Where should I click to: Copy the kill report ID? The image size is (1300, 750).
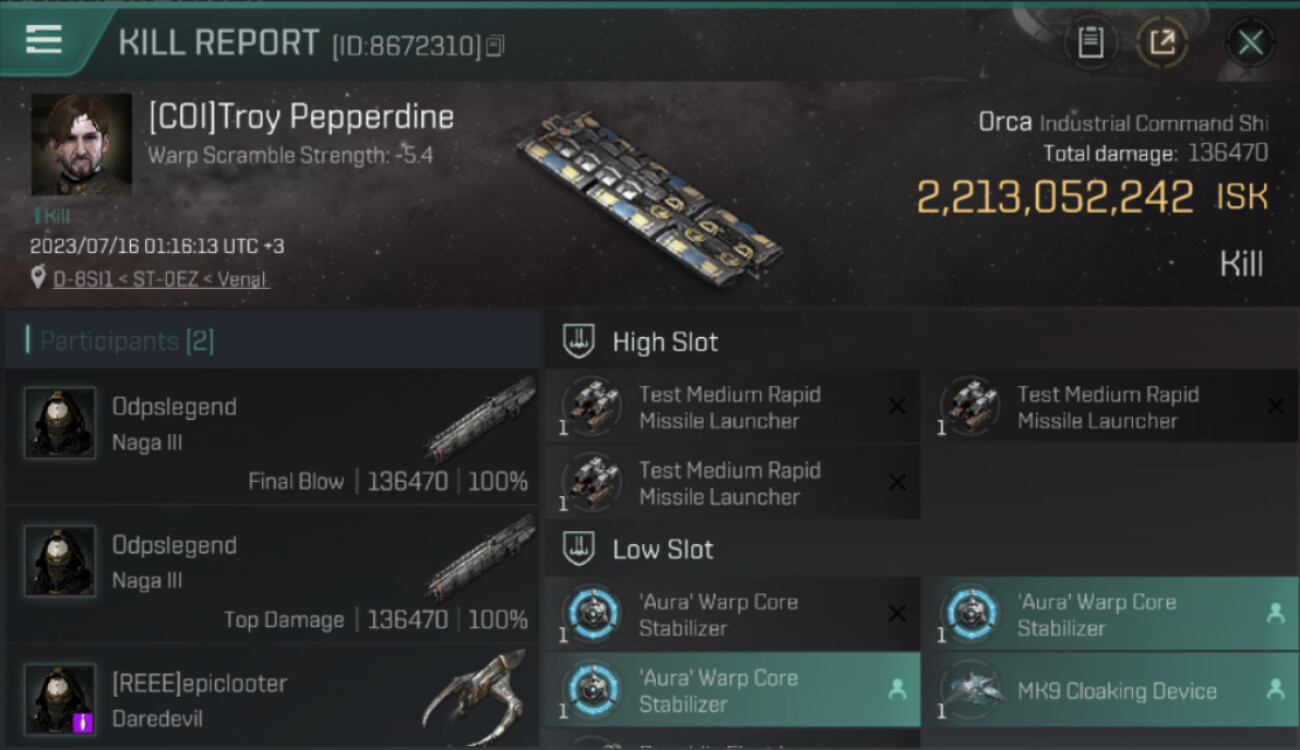tap(496, 45)
